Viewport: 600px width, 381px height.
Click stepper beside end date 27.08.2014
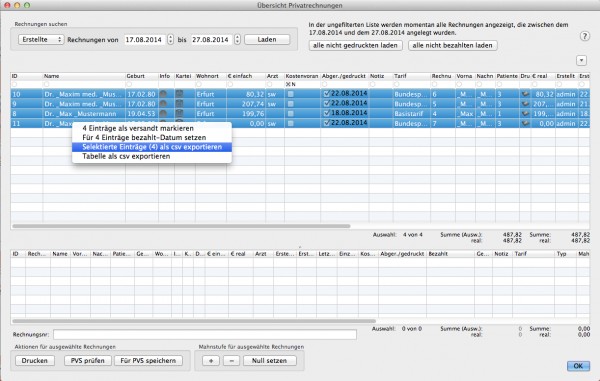click(238, 39)
